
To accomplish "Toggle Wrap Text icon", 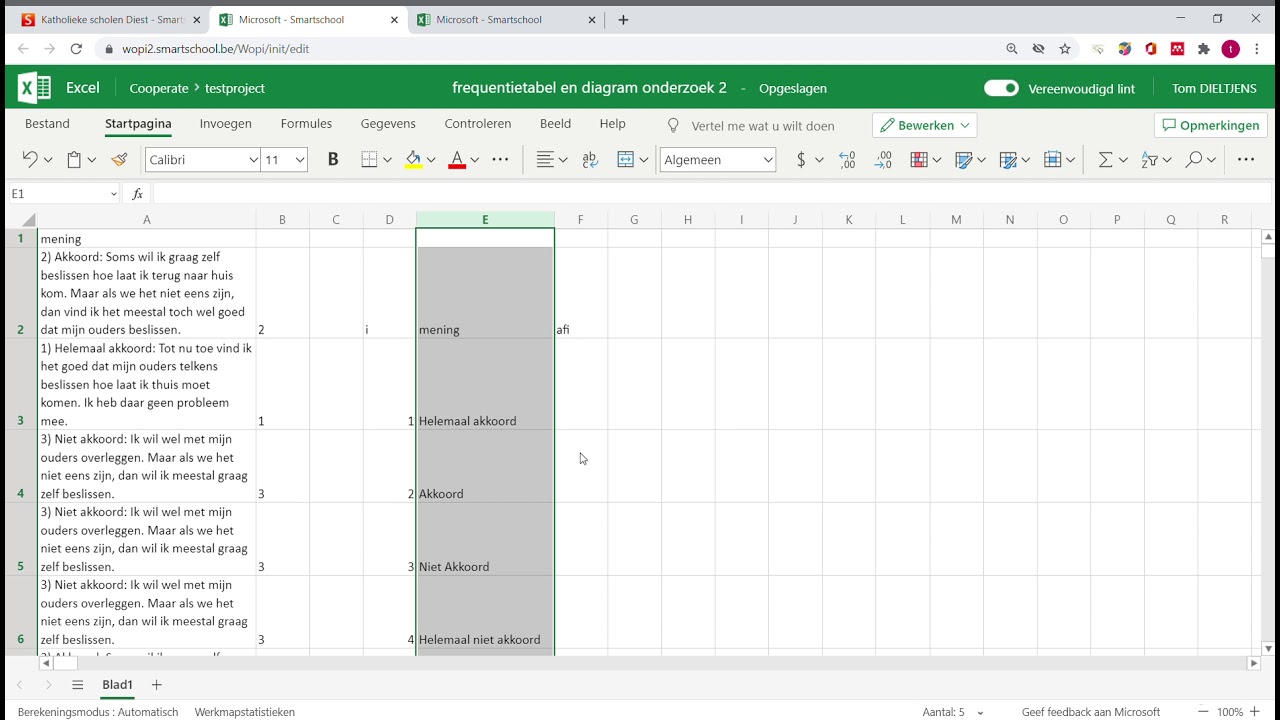I will click(590, 160).
